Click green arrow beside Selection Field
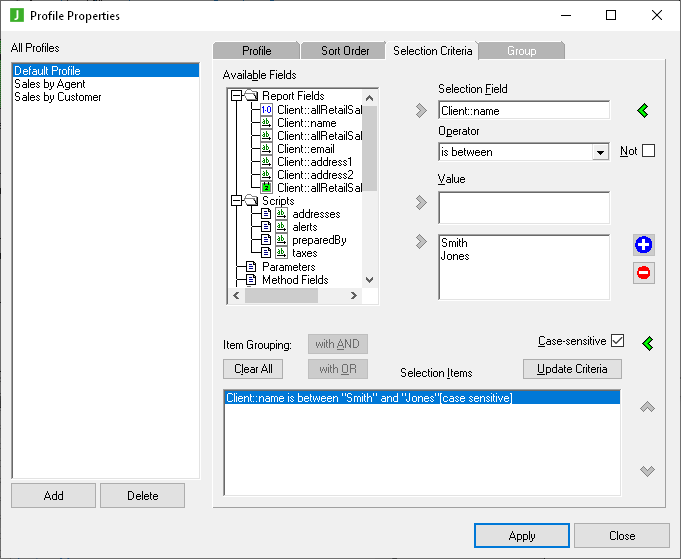 coord(643,111)
